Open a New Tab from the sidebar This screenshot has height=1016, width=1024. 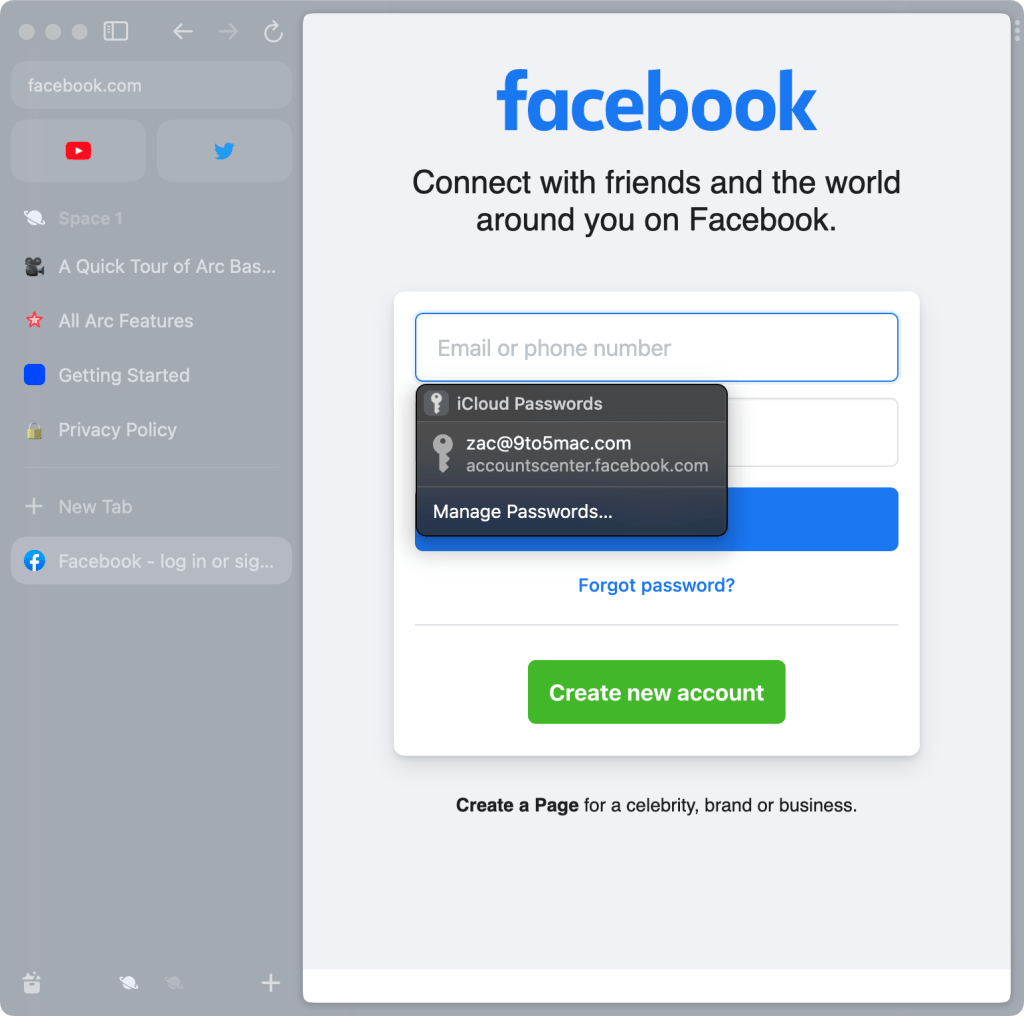coord(94,507)
